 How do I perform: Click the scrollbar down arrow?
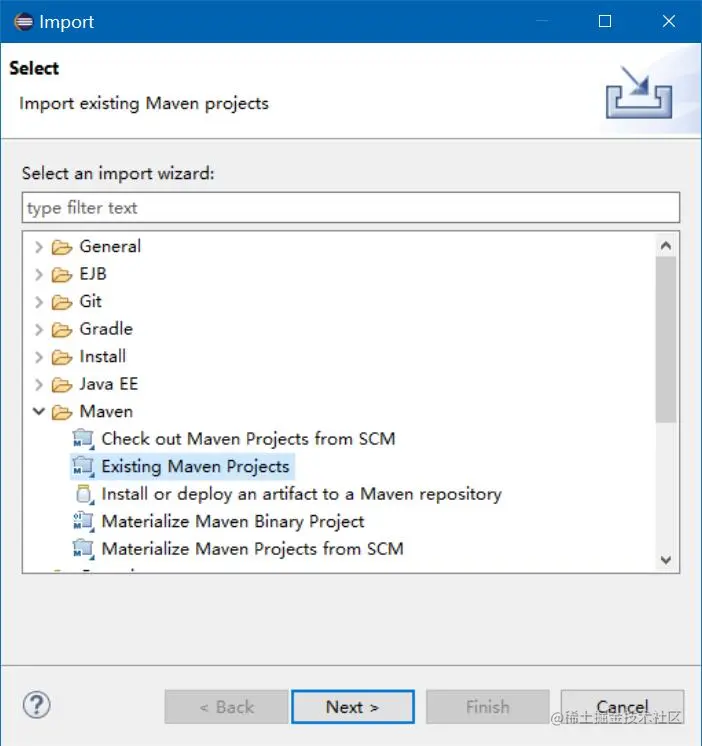tap(666, 560)
